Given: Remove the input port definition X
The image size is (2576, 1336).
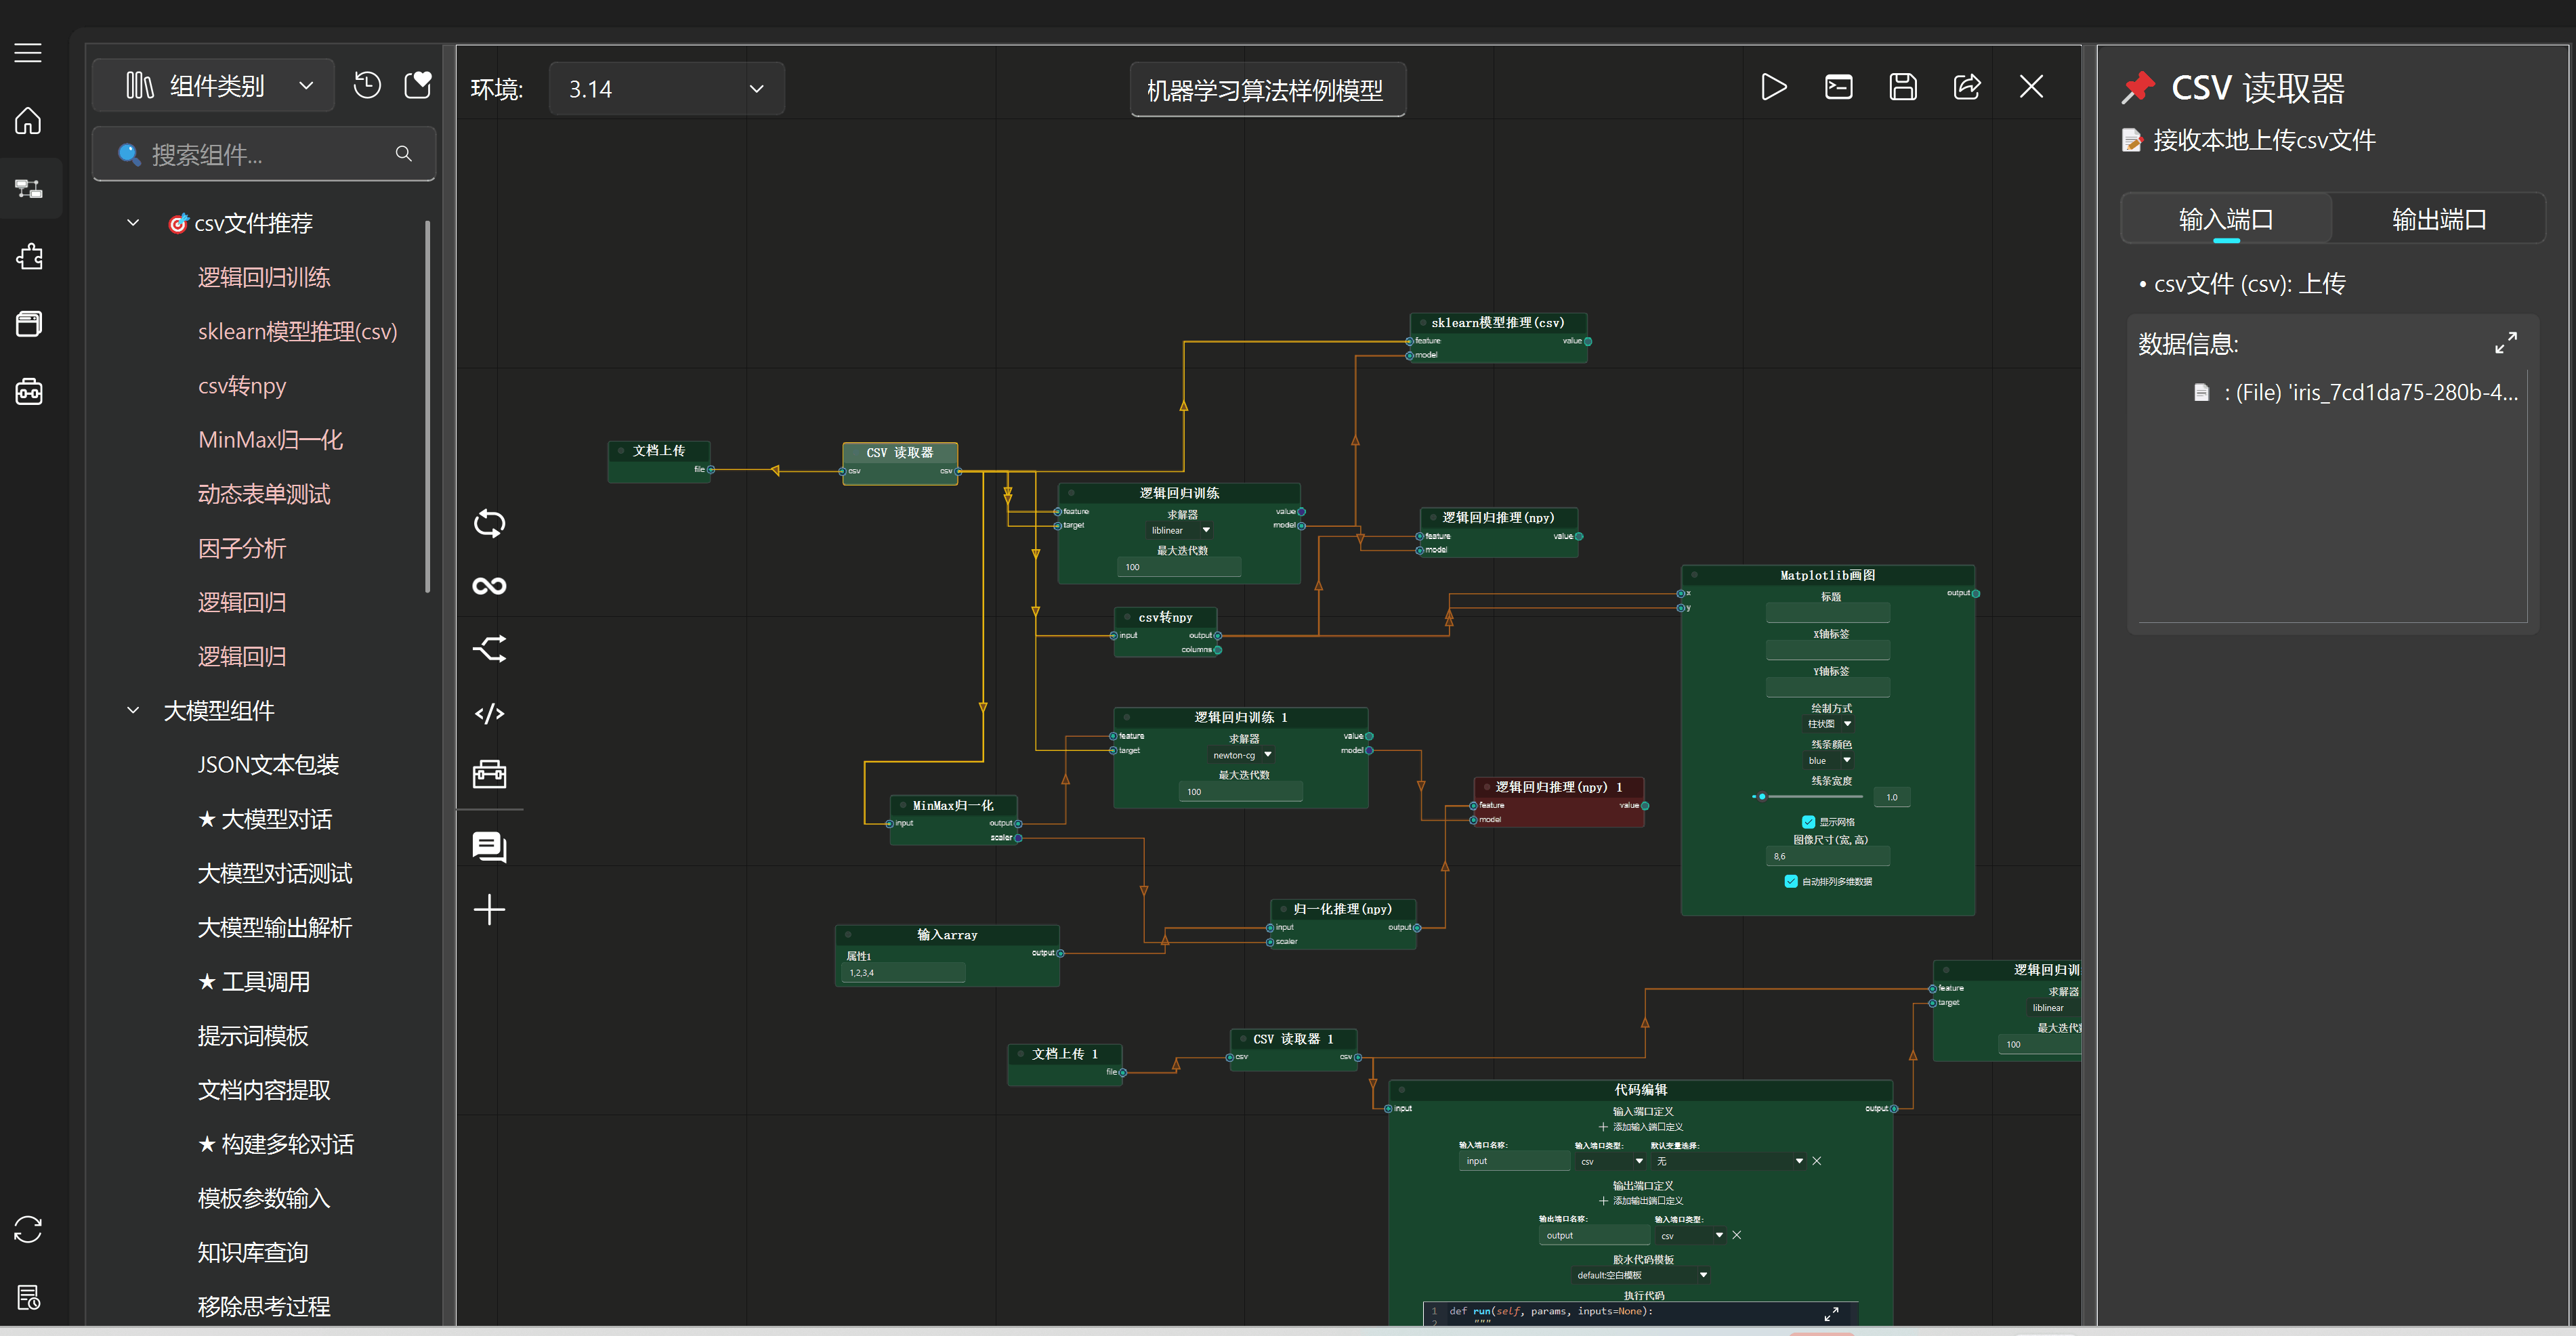Looking at the screenshot, I should 1816,1161.
